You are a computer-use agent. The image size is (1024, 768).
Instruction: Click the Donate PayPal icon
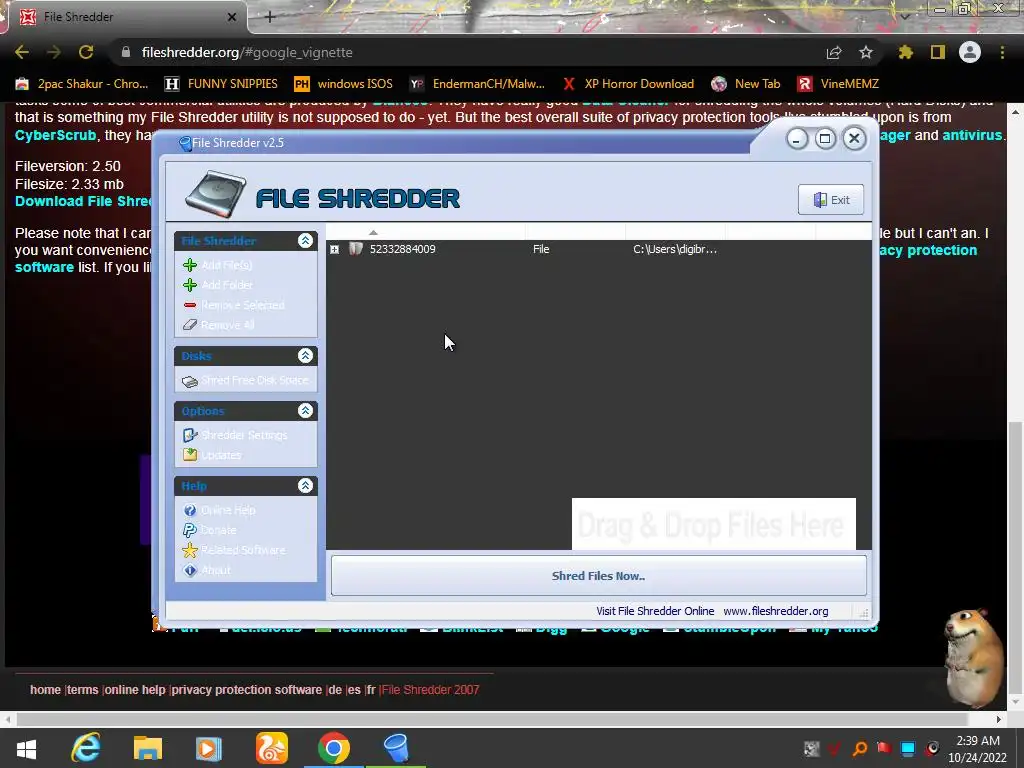(190, 530)
